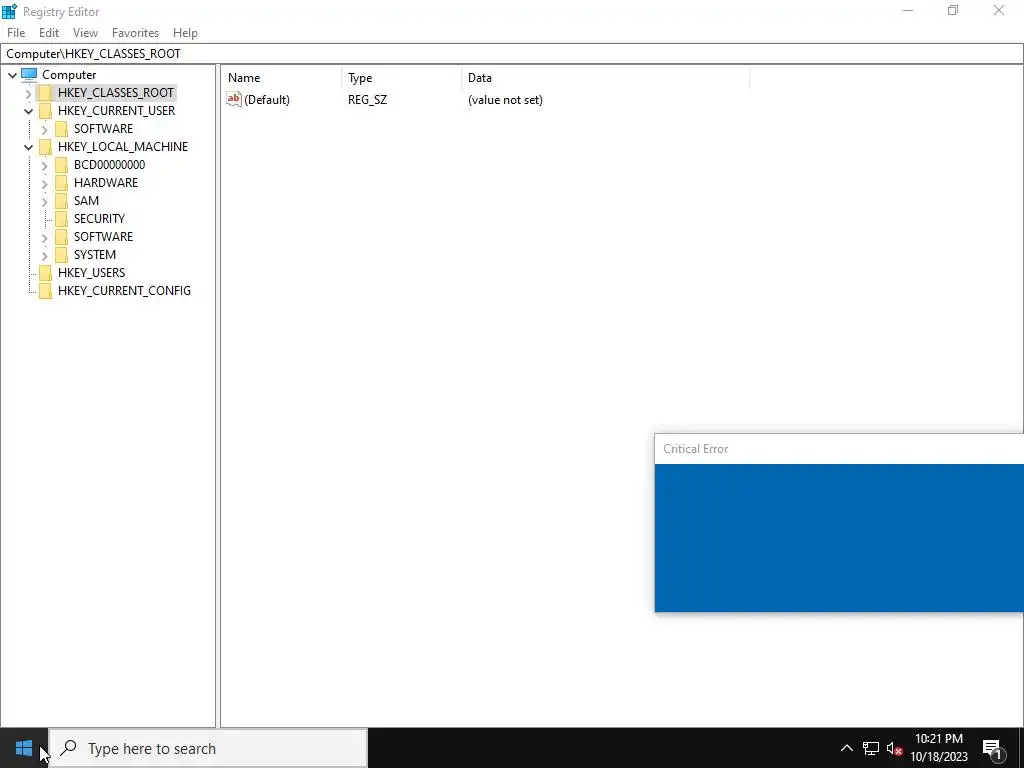
Task: Minimize the Registry Editor window
Action: 908,10
